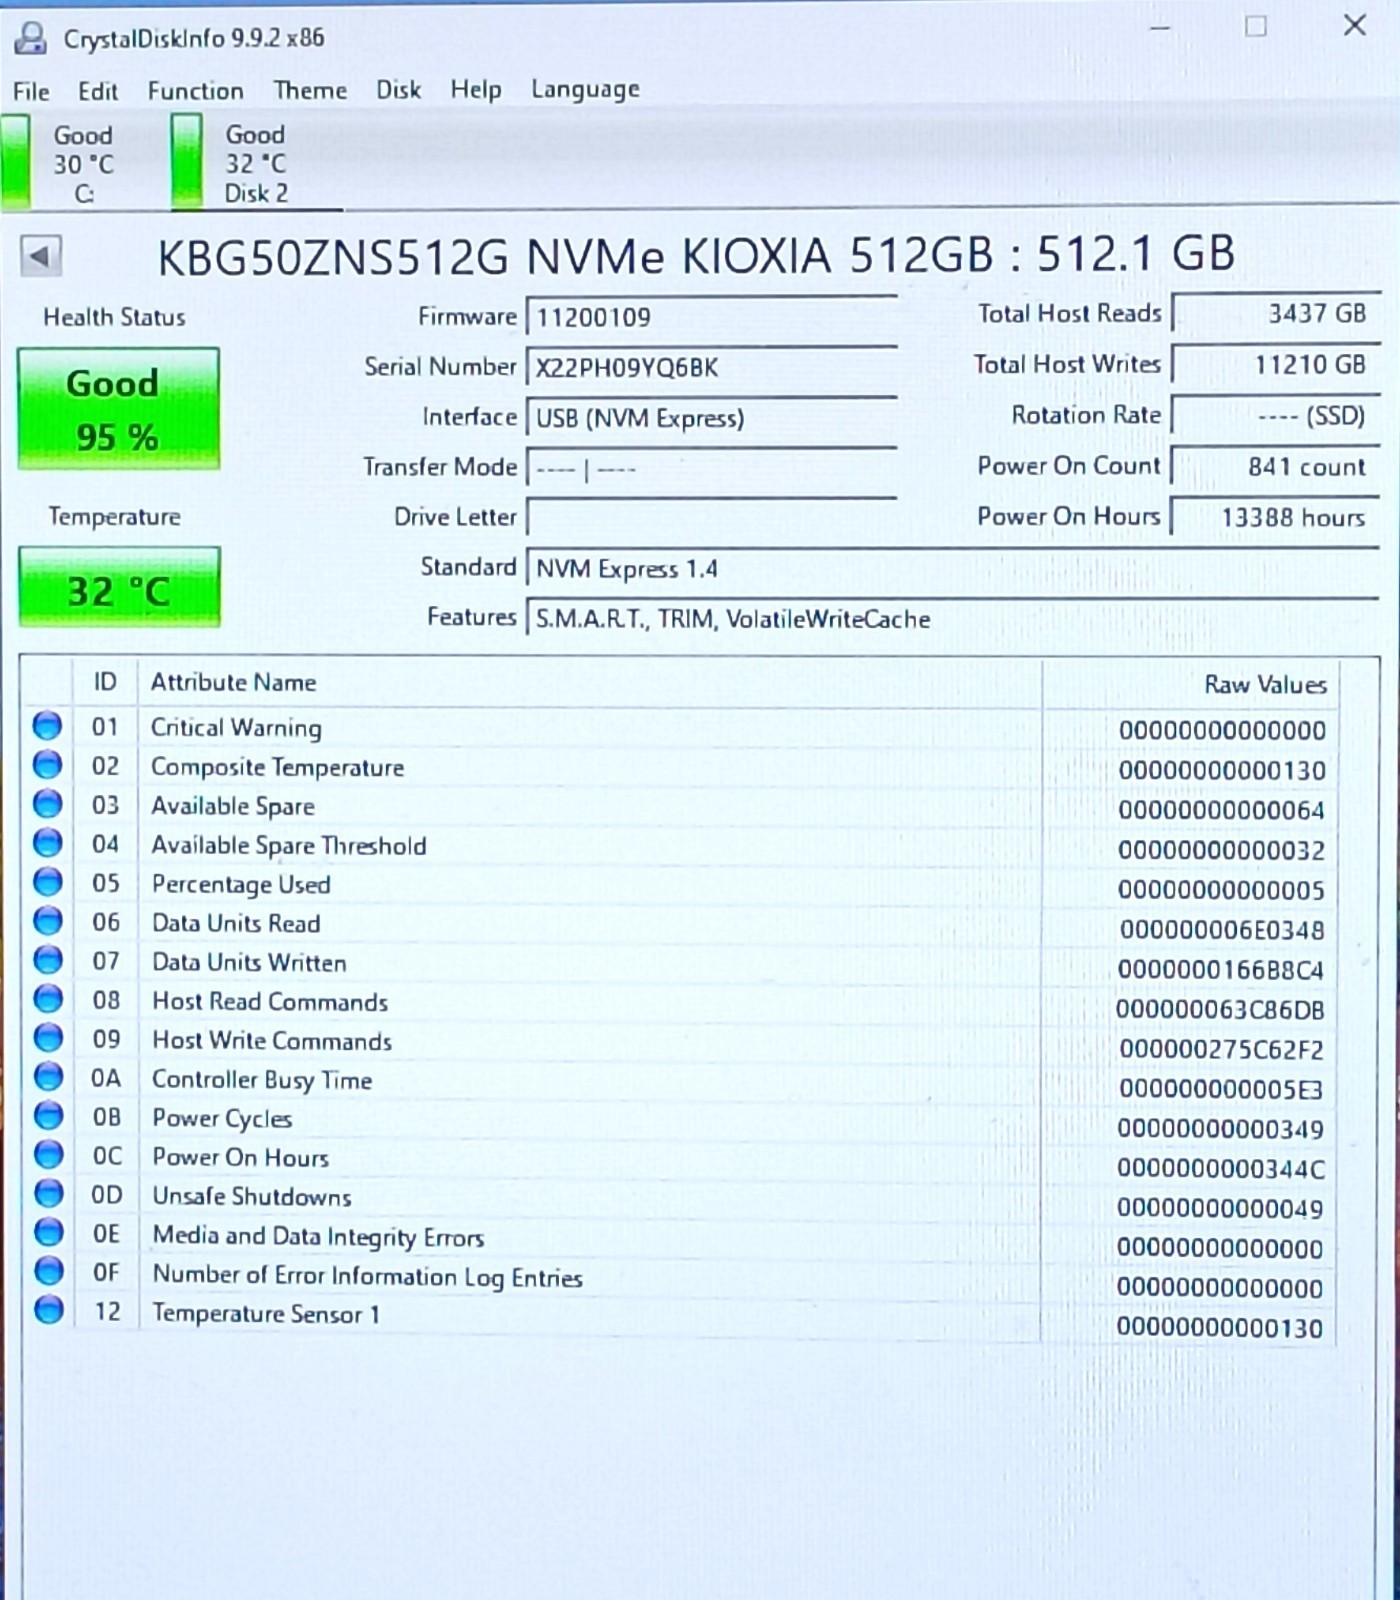Click the status circle for Controller Busy Time
The width and height of the screenshot is (1400, 1600).
coord(47,1077)
